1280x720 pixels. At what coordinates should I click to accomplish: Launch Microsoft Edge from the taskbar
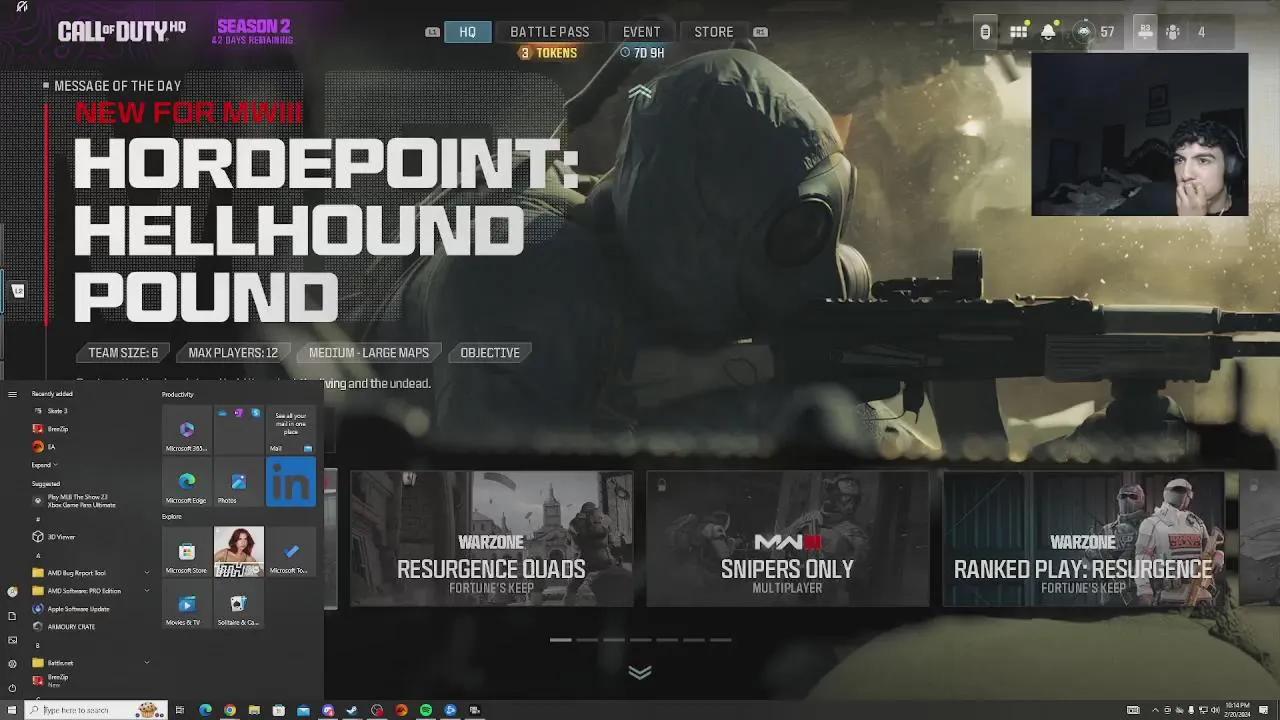pyautogui.click(x=205, y=710)
